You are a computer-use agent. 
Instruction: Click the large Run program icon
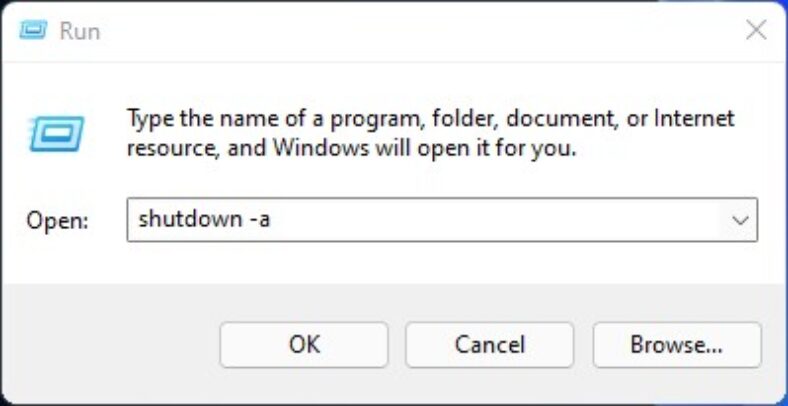point(57,134)
